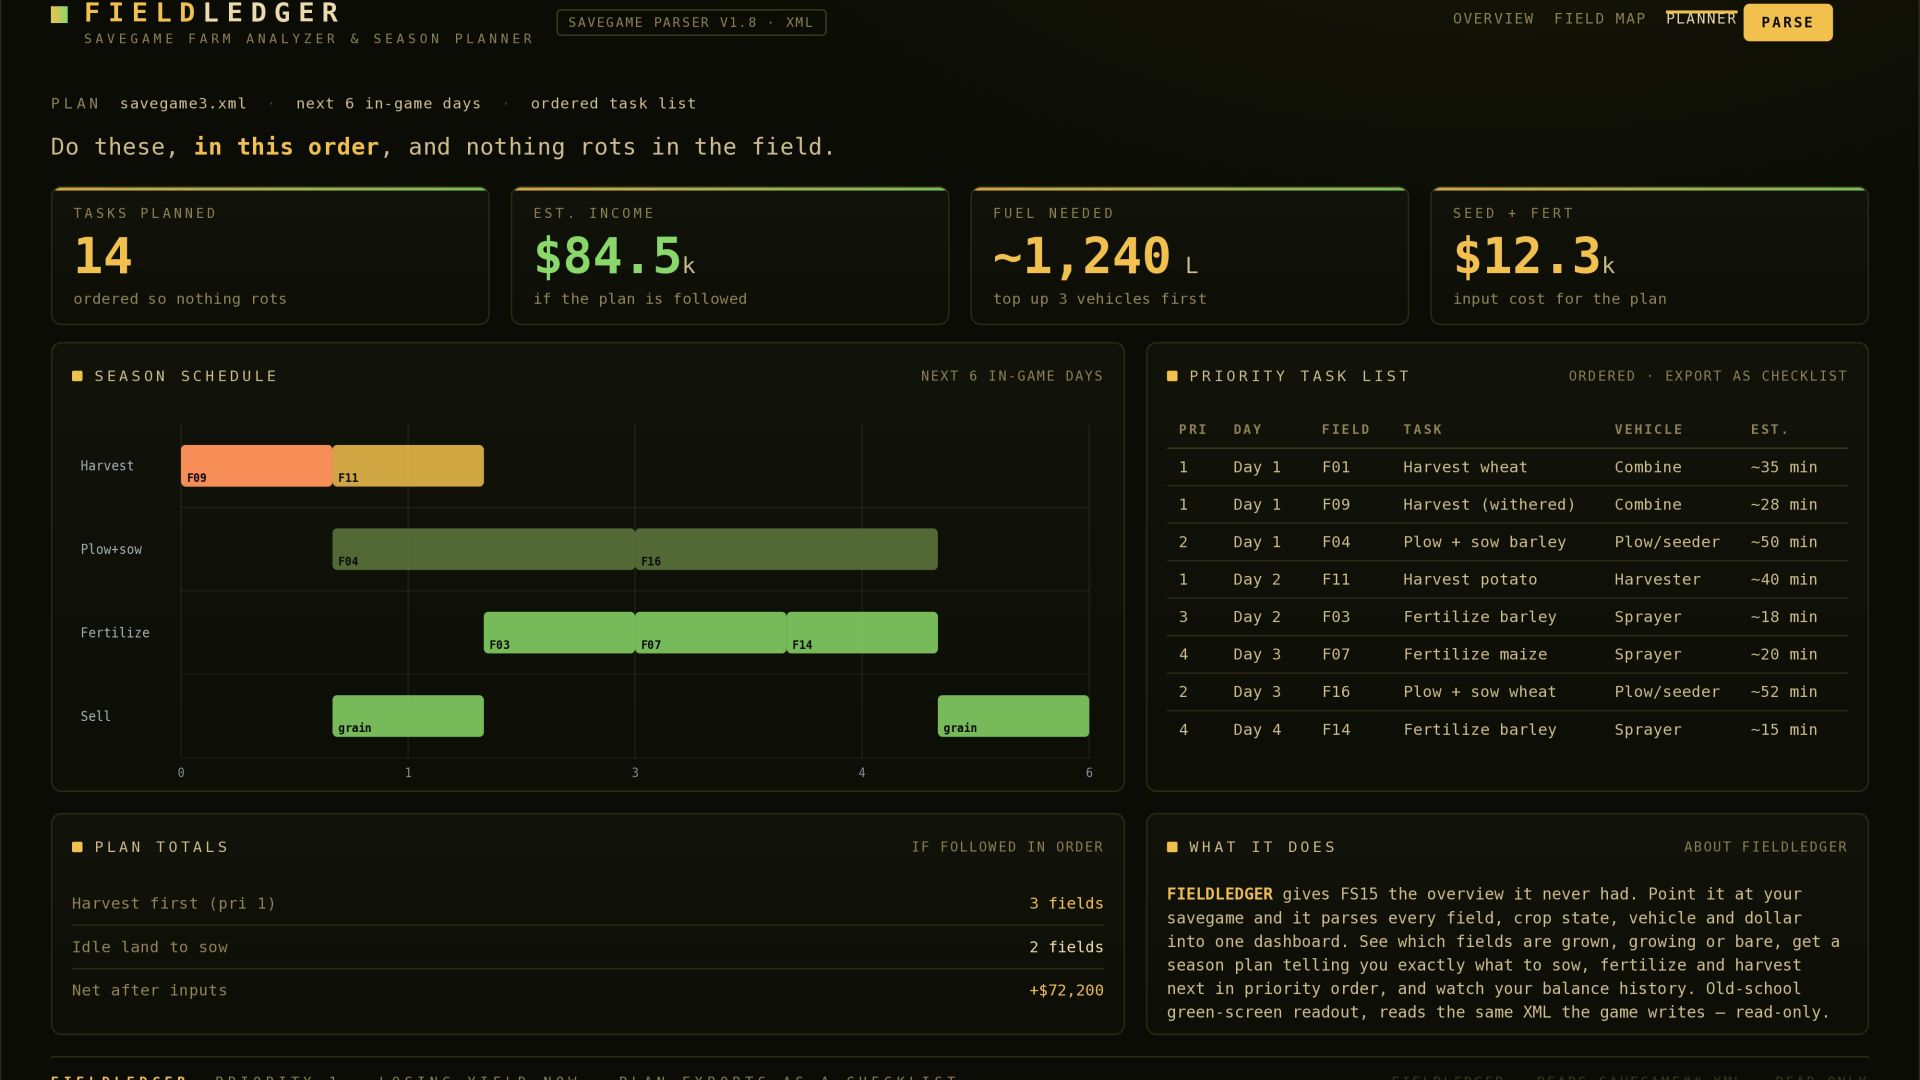This screenshot has height=1080, width=1920.
Task: Click the Plan Totals panel square icon
Action: coord(77,847)
